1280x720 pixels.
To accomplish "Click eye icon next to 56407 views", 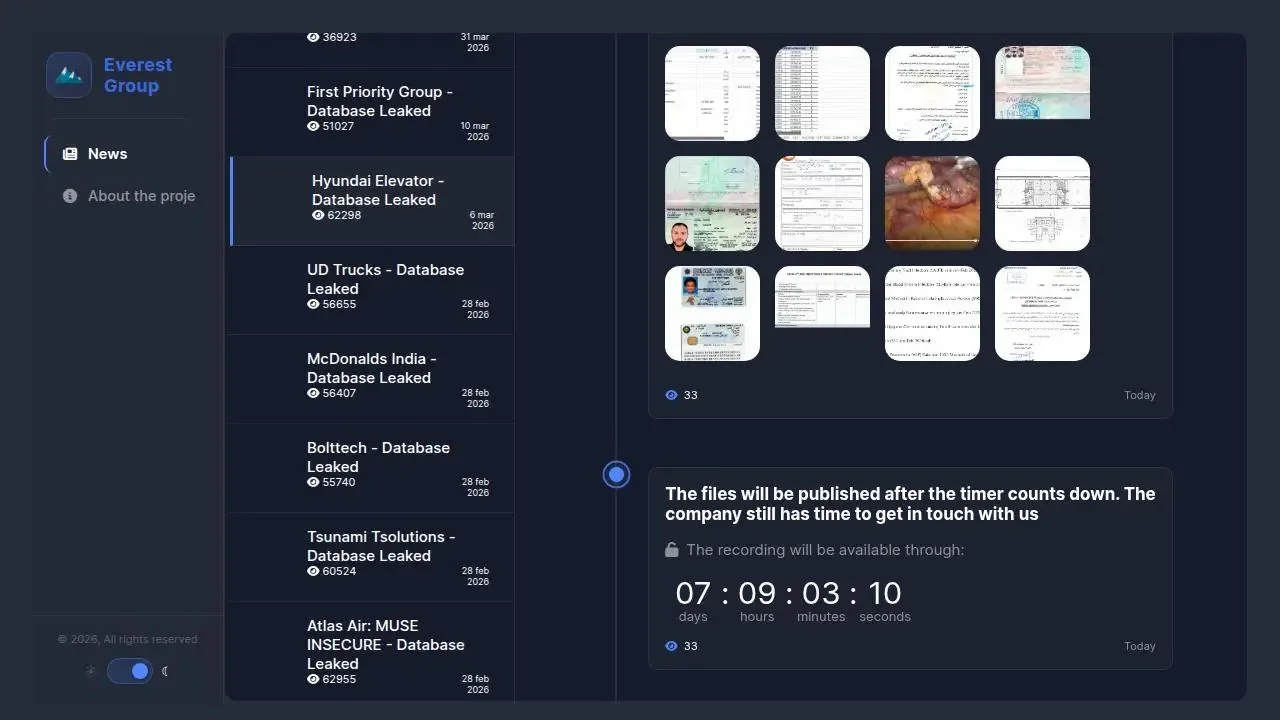I will tap(313, 393).
